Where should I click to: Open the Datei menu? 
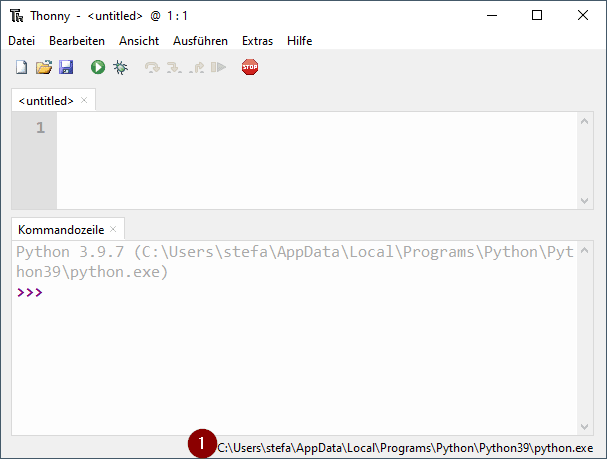21,41
